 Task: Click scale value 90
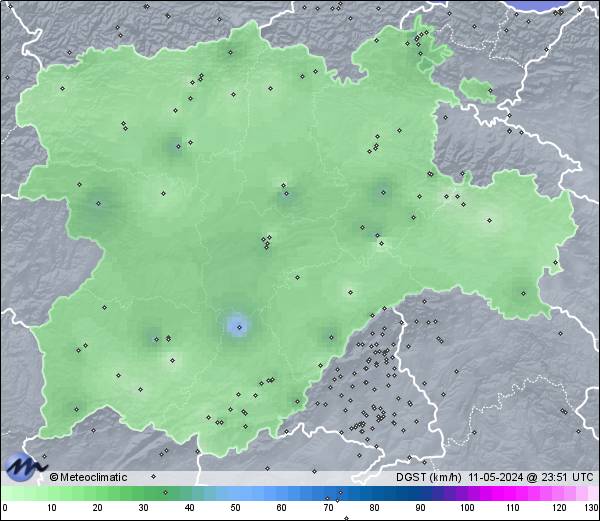point(420,508)
